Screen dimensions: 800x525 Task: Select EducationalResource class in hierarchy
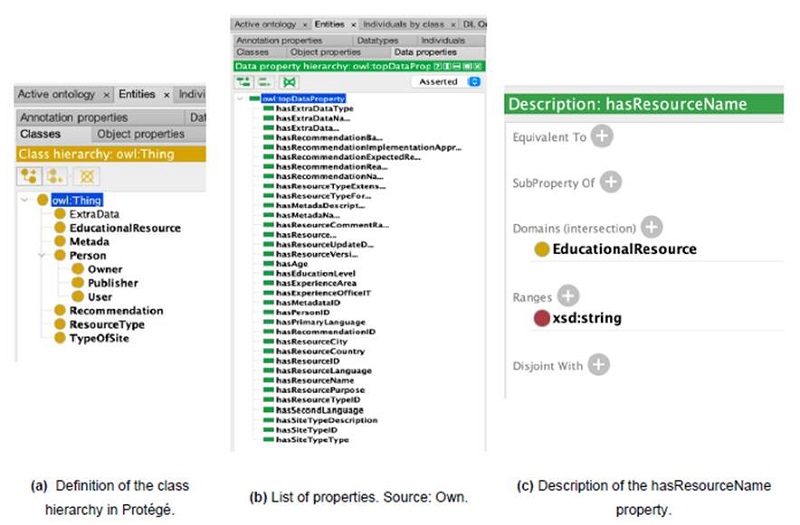tap(125, 228)
